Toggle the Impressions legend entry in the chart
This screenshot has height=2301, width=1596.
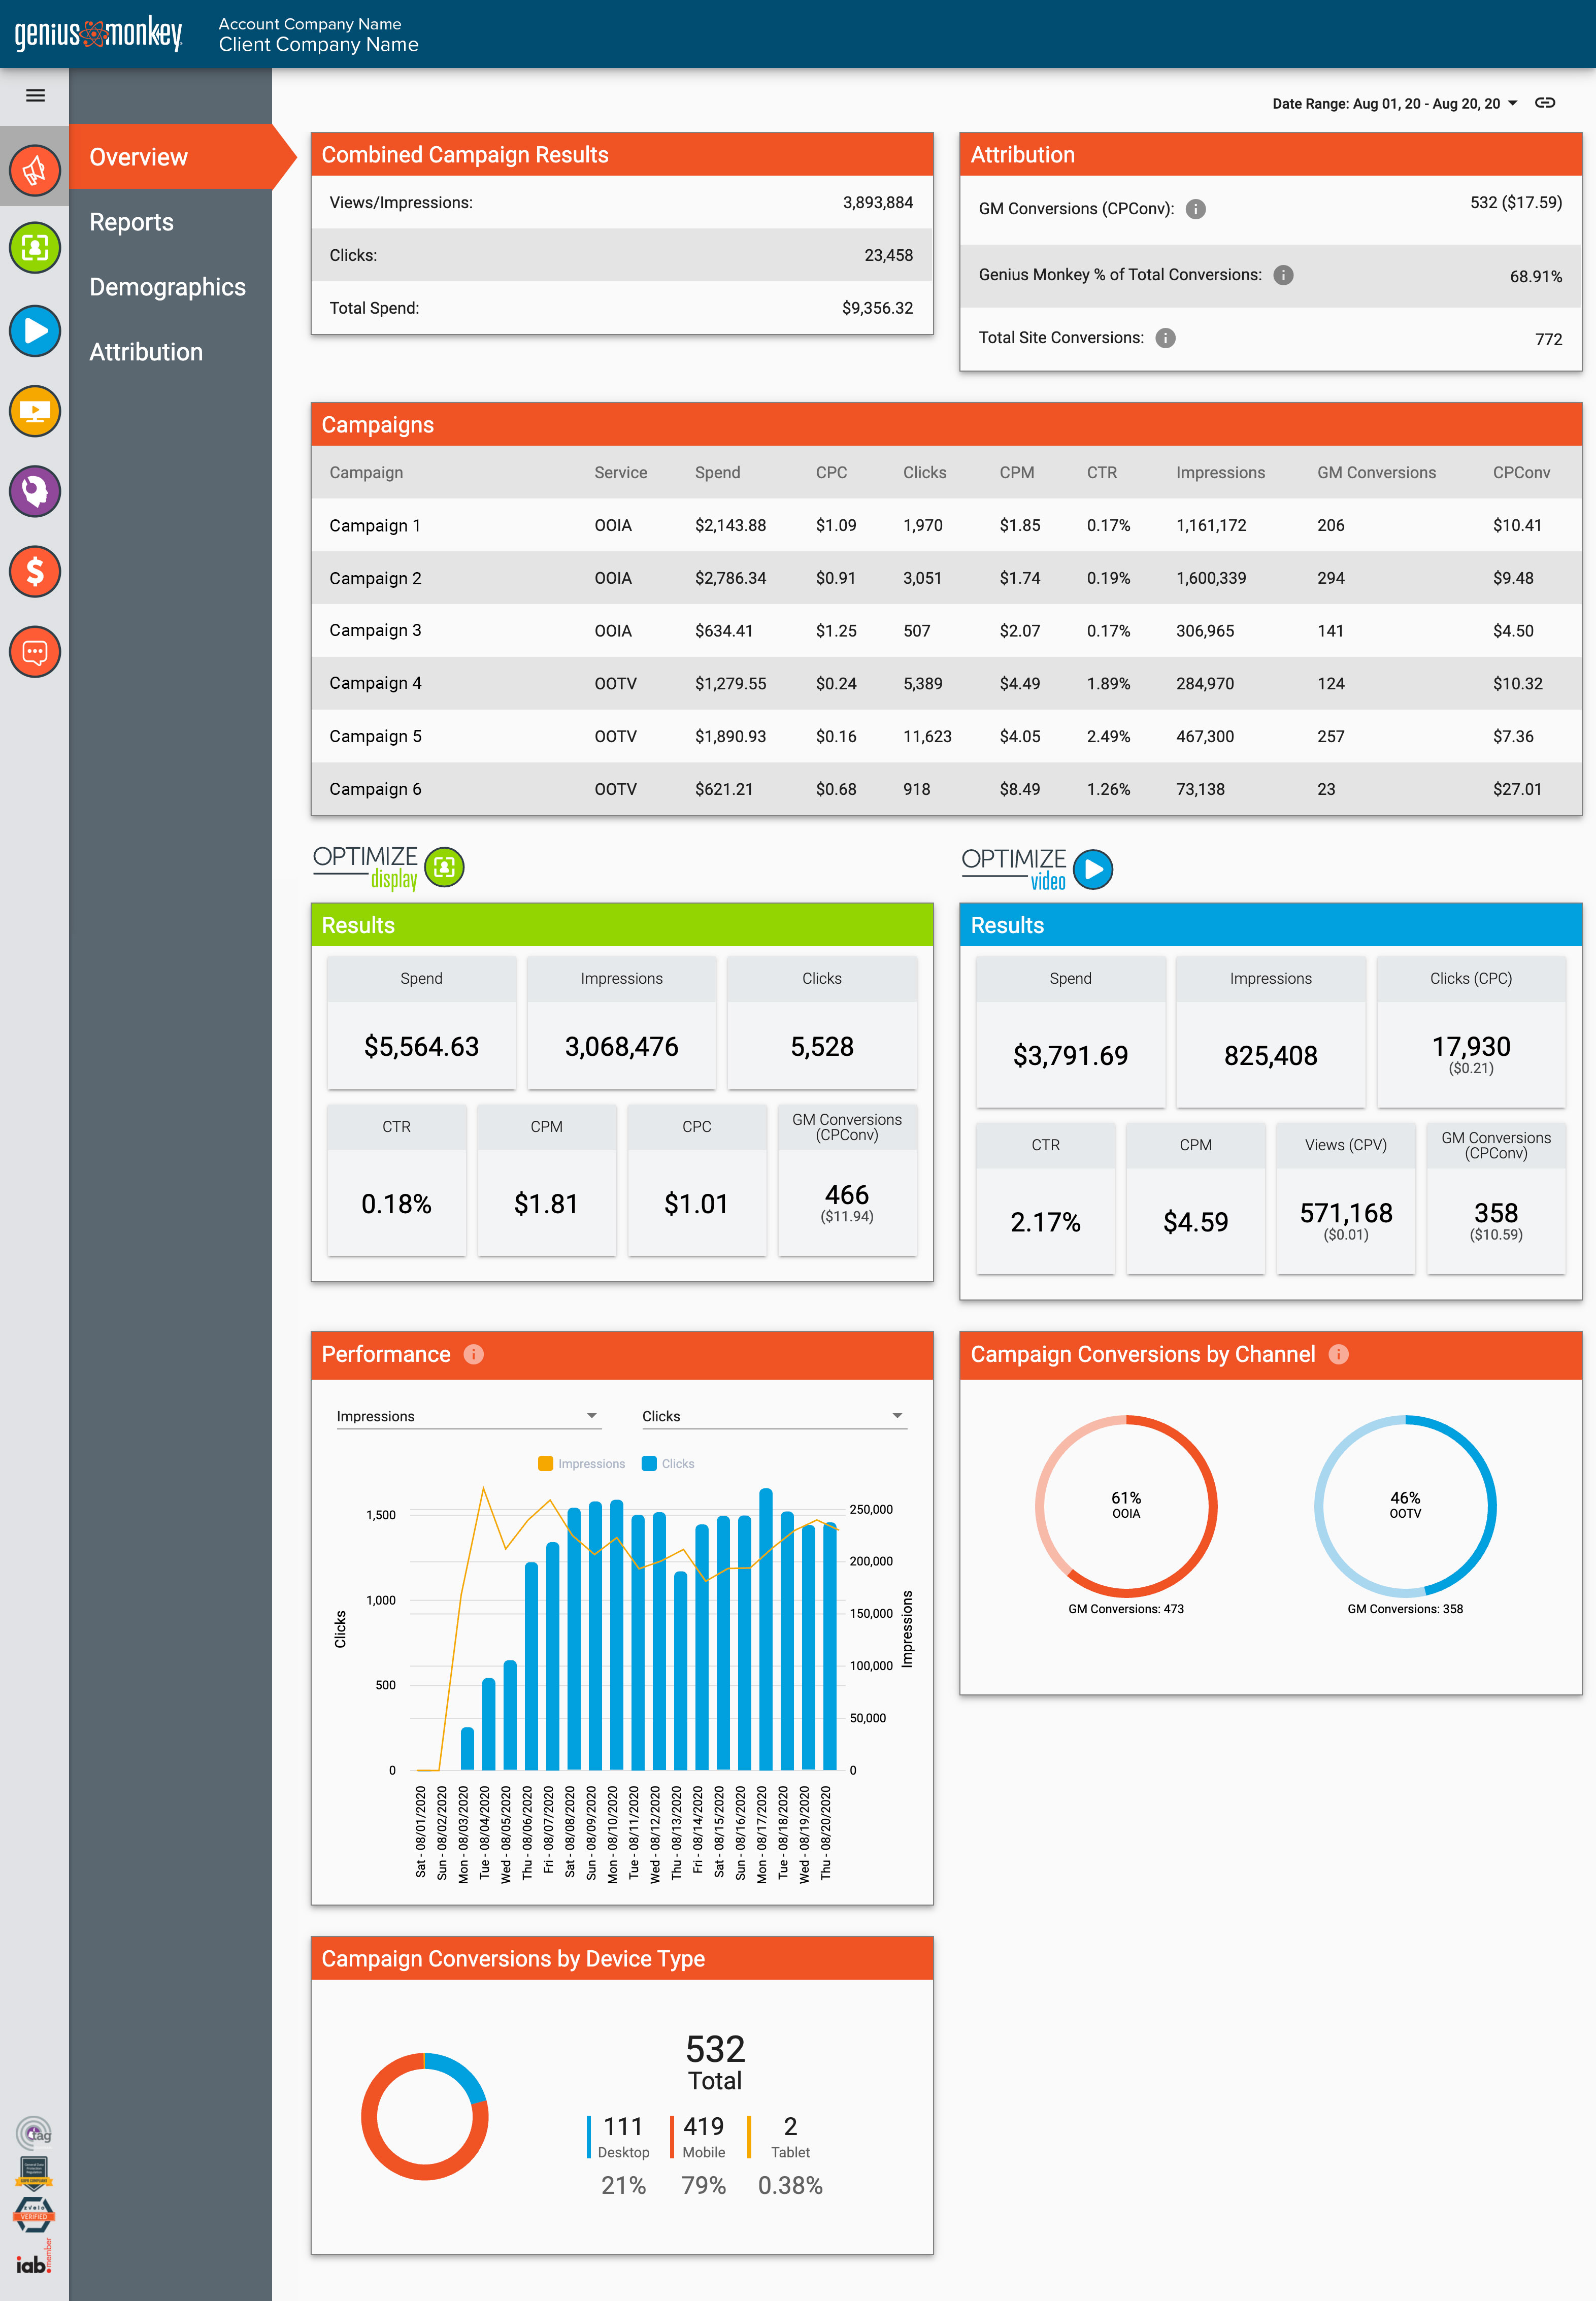tap(581, 1464)
